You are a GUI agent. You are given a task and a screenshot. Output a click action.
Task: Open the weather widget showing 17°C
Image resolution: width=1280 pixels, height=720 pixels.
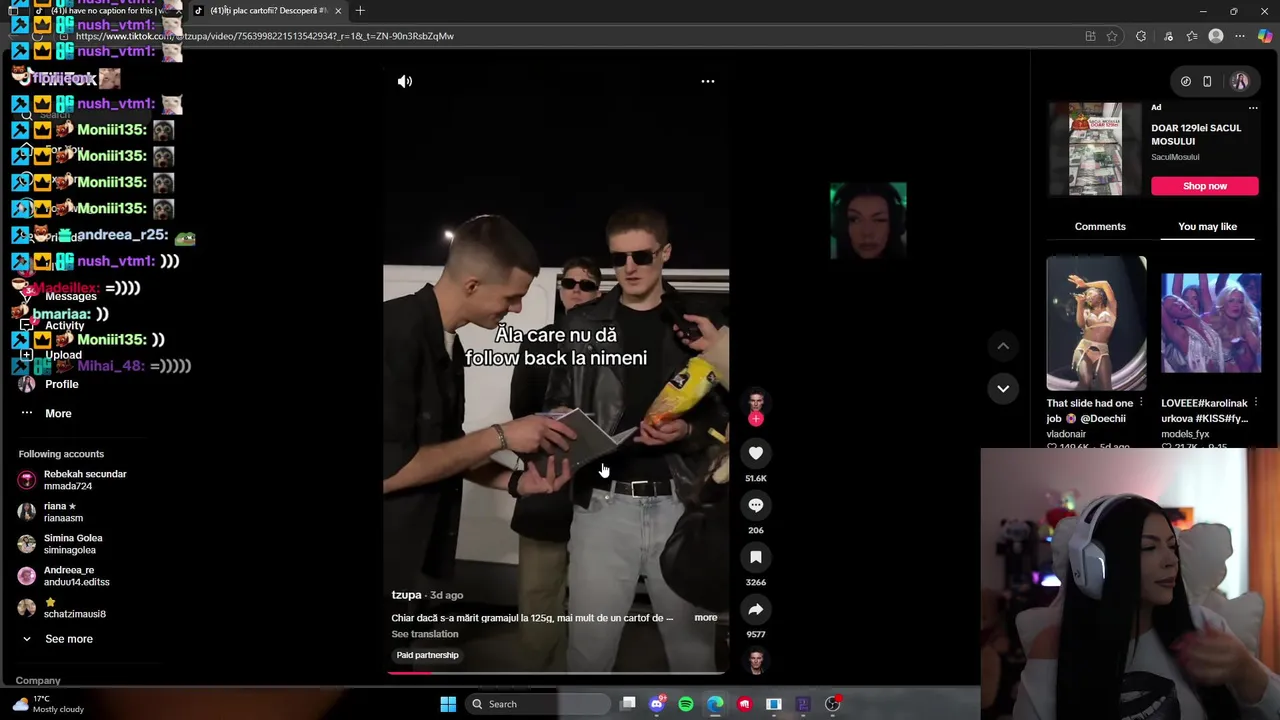tap(45, 704)
